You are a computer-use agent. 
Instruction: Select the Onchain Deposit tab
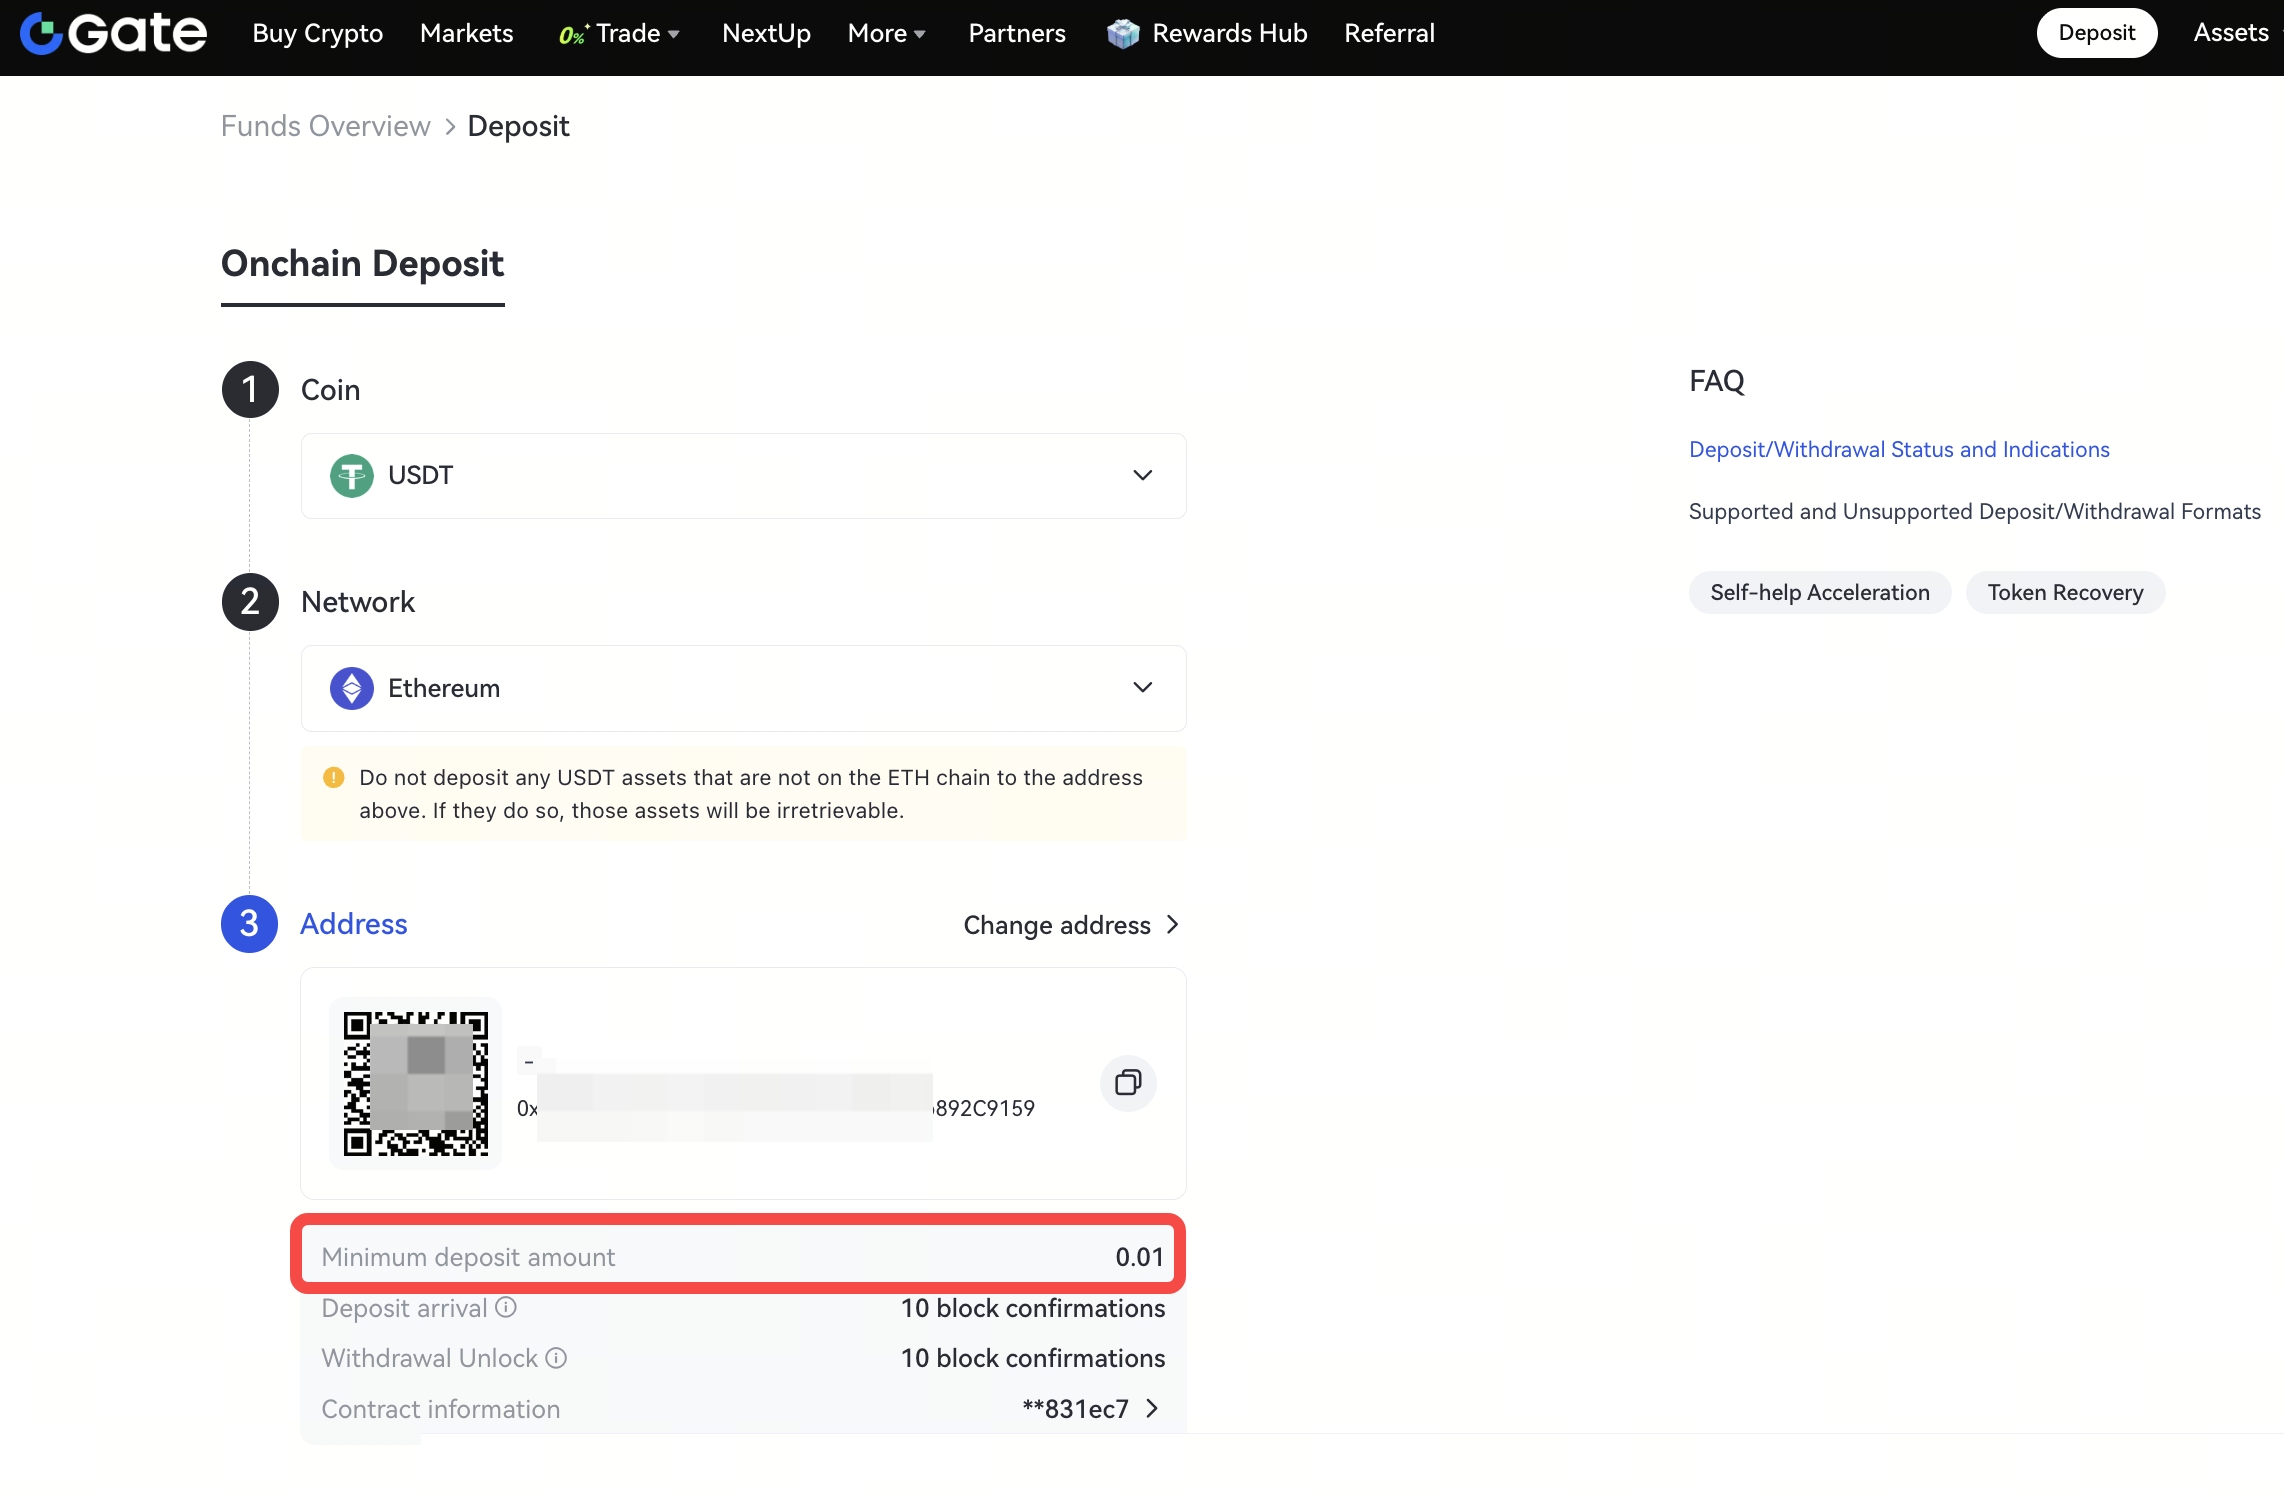(x=362, y=264)
